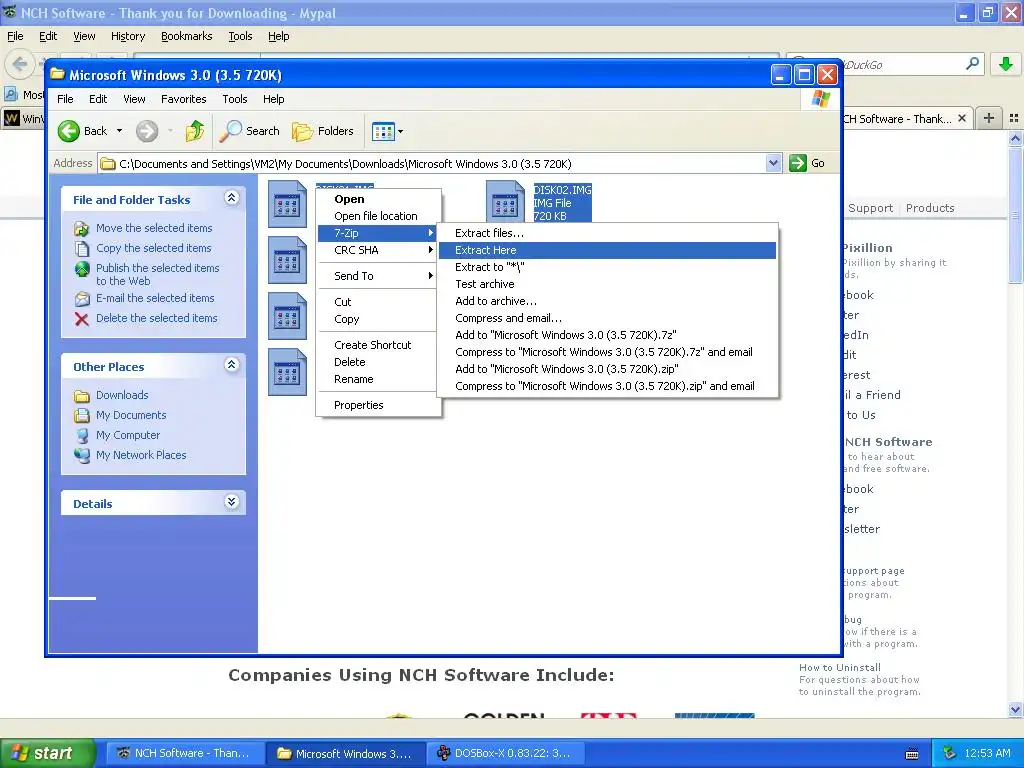1024x768 pixels.
Task: Open the Mypal History menu
Action: coord(128,37)
